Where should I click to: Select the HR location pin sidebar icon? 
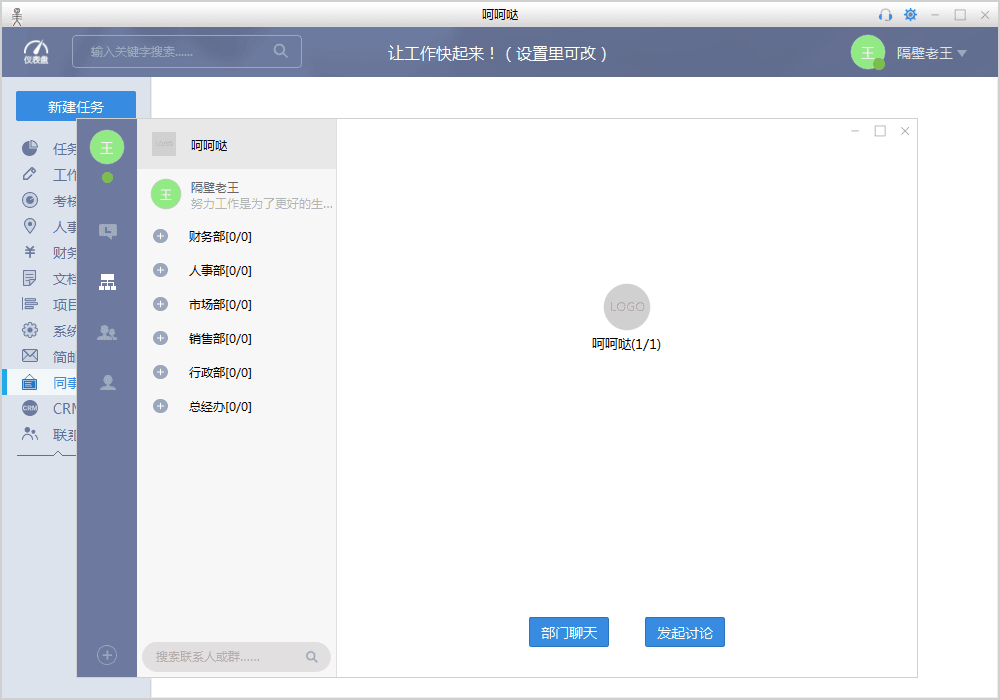(x=29, y=226)
